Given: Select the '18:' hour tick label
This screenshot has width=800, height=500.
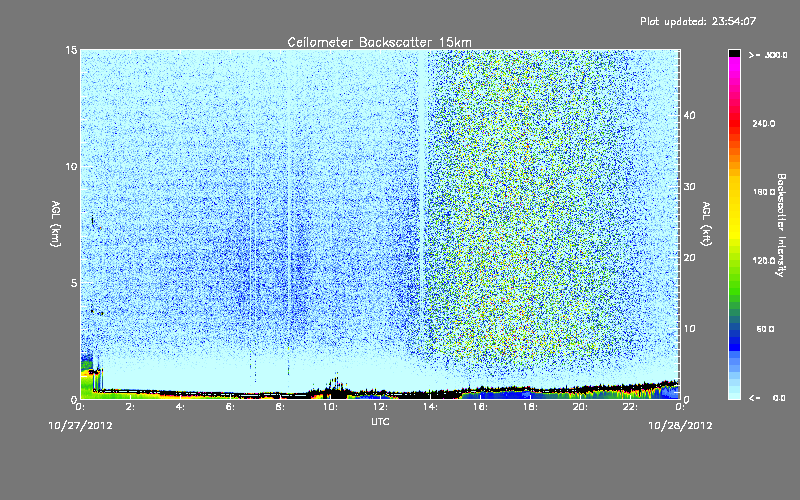Looking at the screenshot, I should pos(530,407).
